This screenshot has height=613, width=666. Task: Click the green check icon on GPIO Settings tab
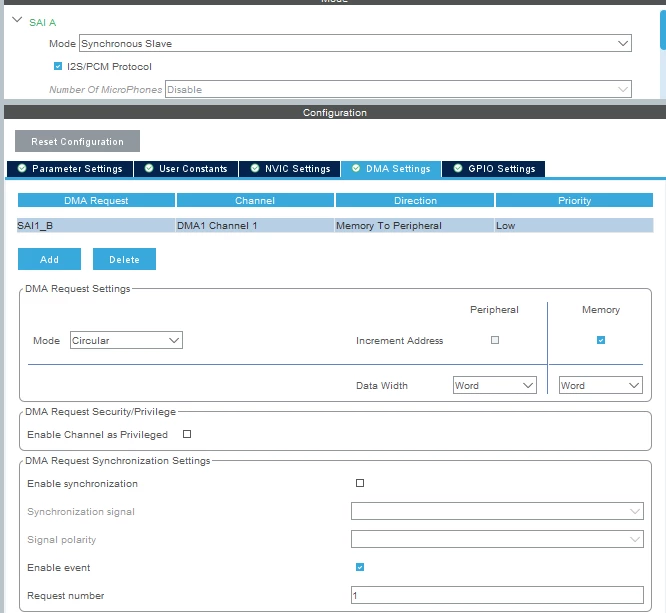tap(458, 168)
